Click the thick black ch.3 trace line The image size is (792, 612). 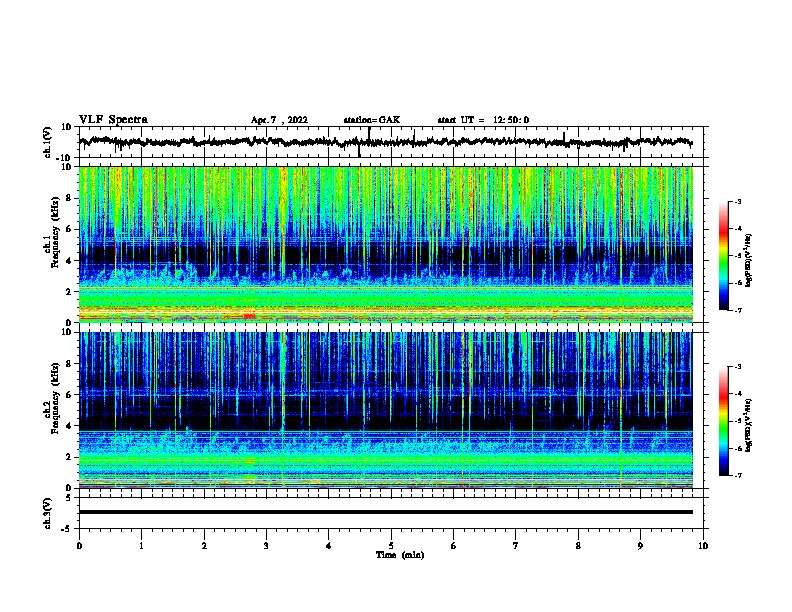tap(385, 512)
